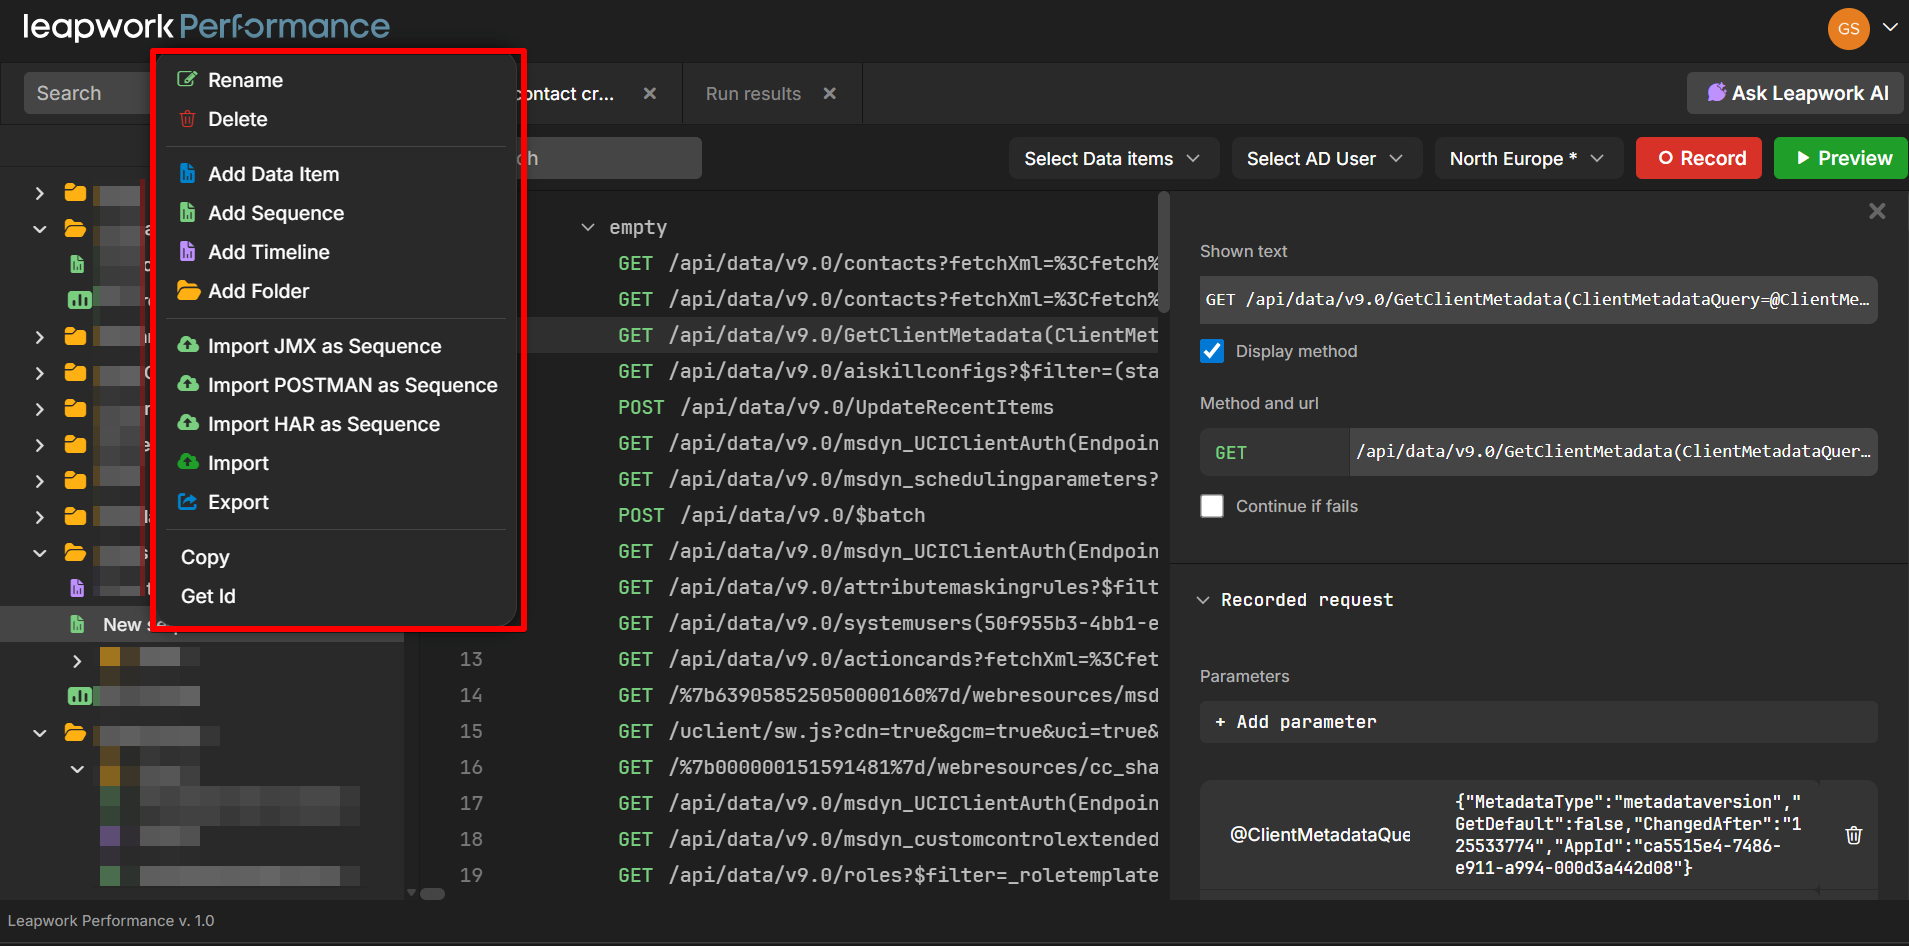Screen dimensions: 1909x946
Task: Select the POST UpdateRecentItems request row
Action: click(x=836, y=407)
